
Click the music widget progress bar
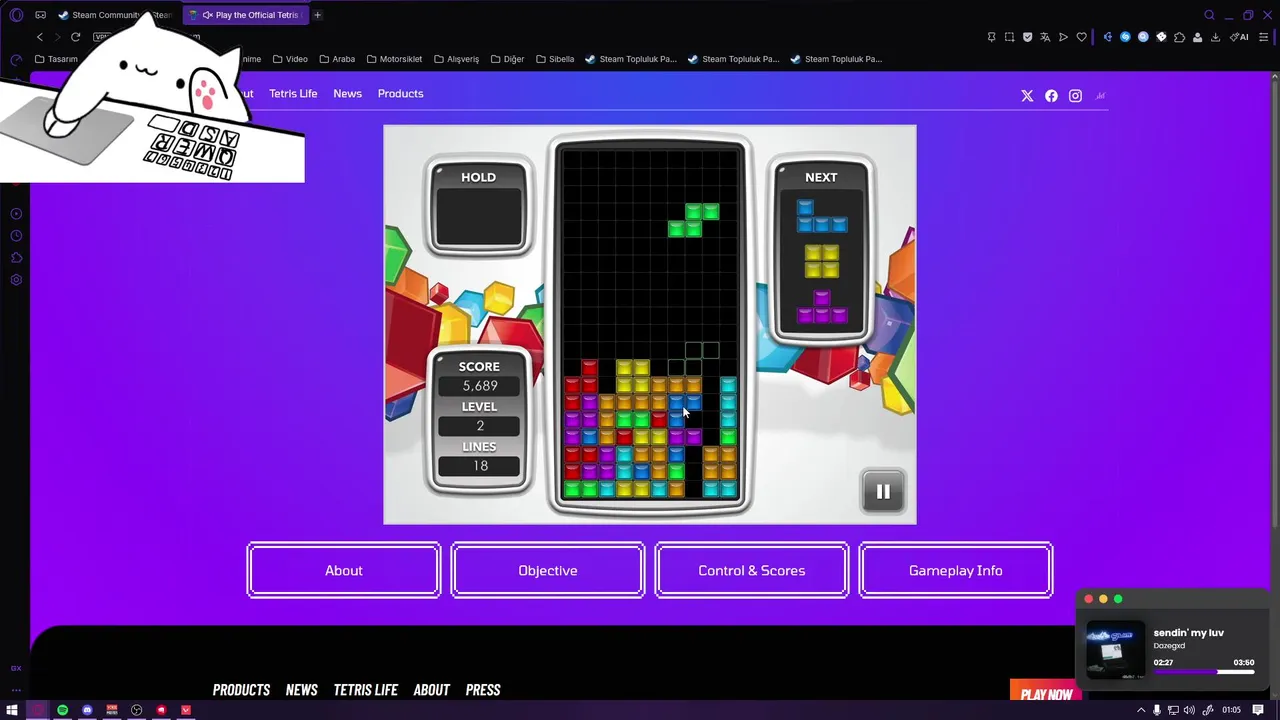[1204, 672]
